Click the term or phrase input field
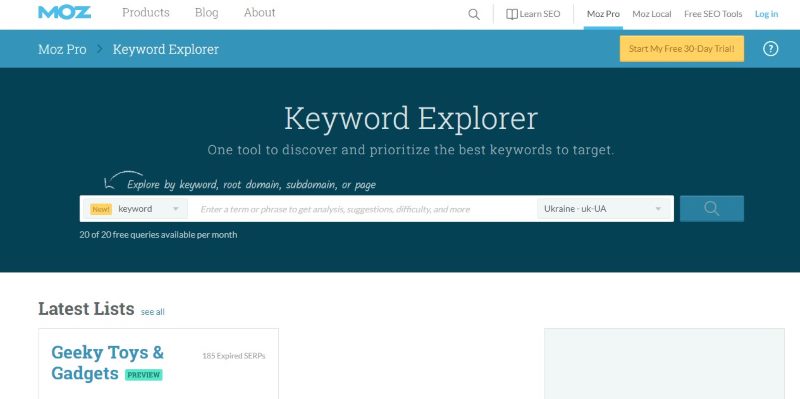The image size is (800, 399). pos(362,209)
